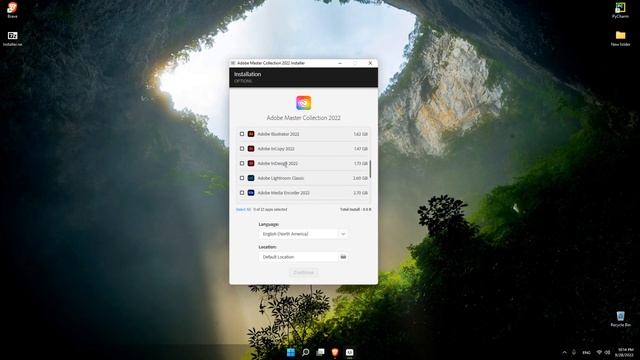Select the New folder desktop icon

(620, 38)
